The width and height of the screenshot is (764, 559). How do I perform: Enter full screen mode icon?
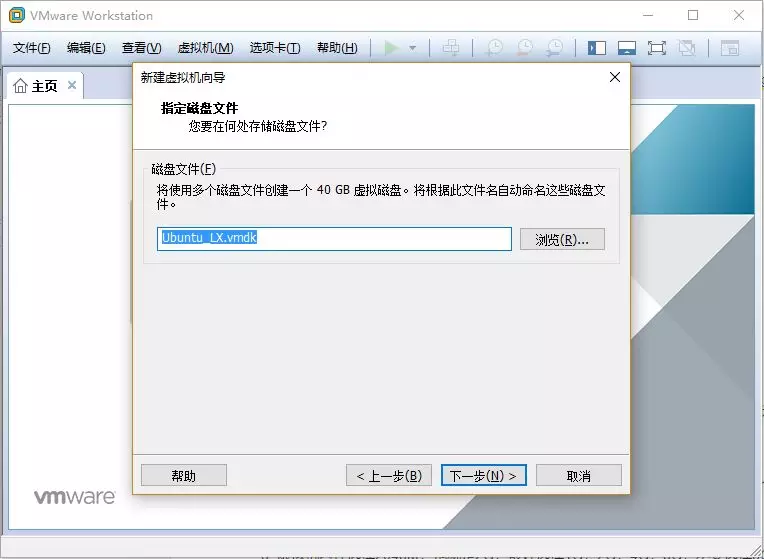tap(657, 48)
